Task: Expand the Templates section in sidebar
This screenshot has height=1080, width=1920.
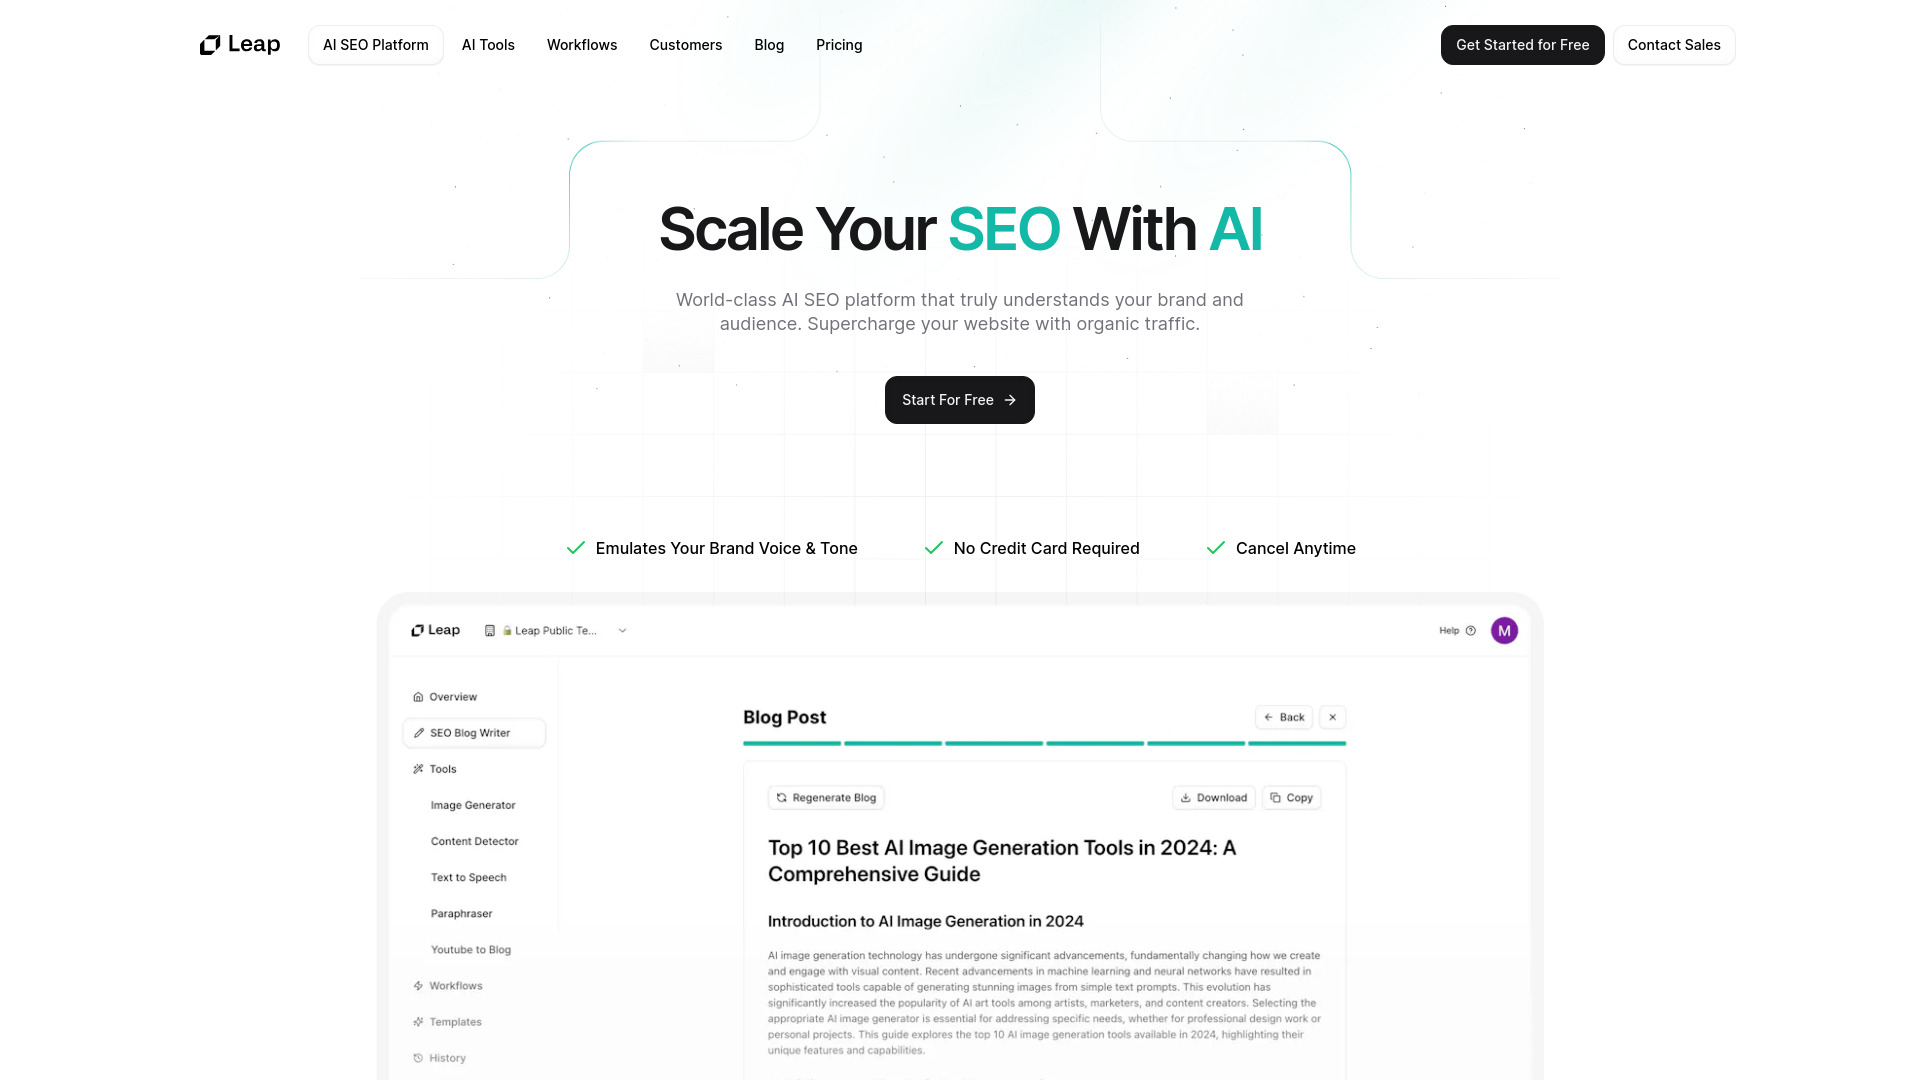Action: 455,1021
